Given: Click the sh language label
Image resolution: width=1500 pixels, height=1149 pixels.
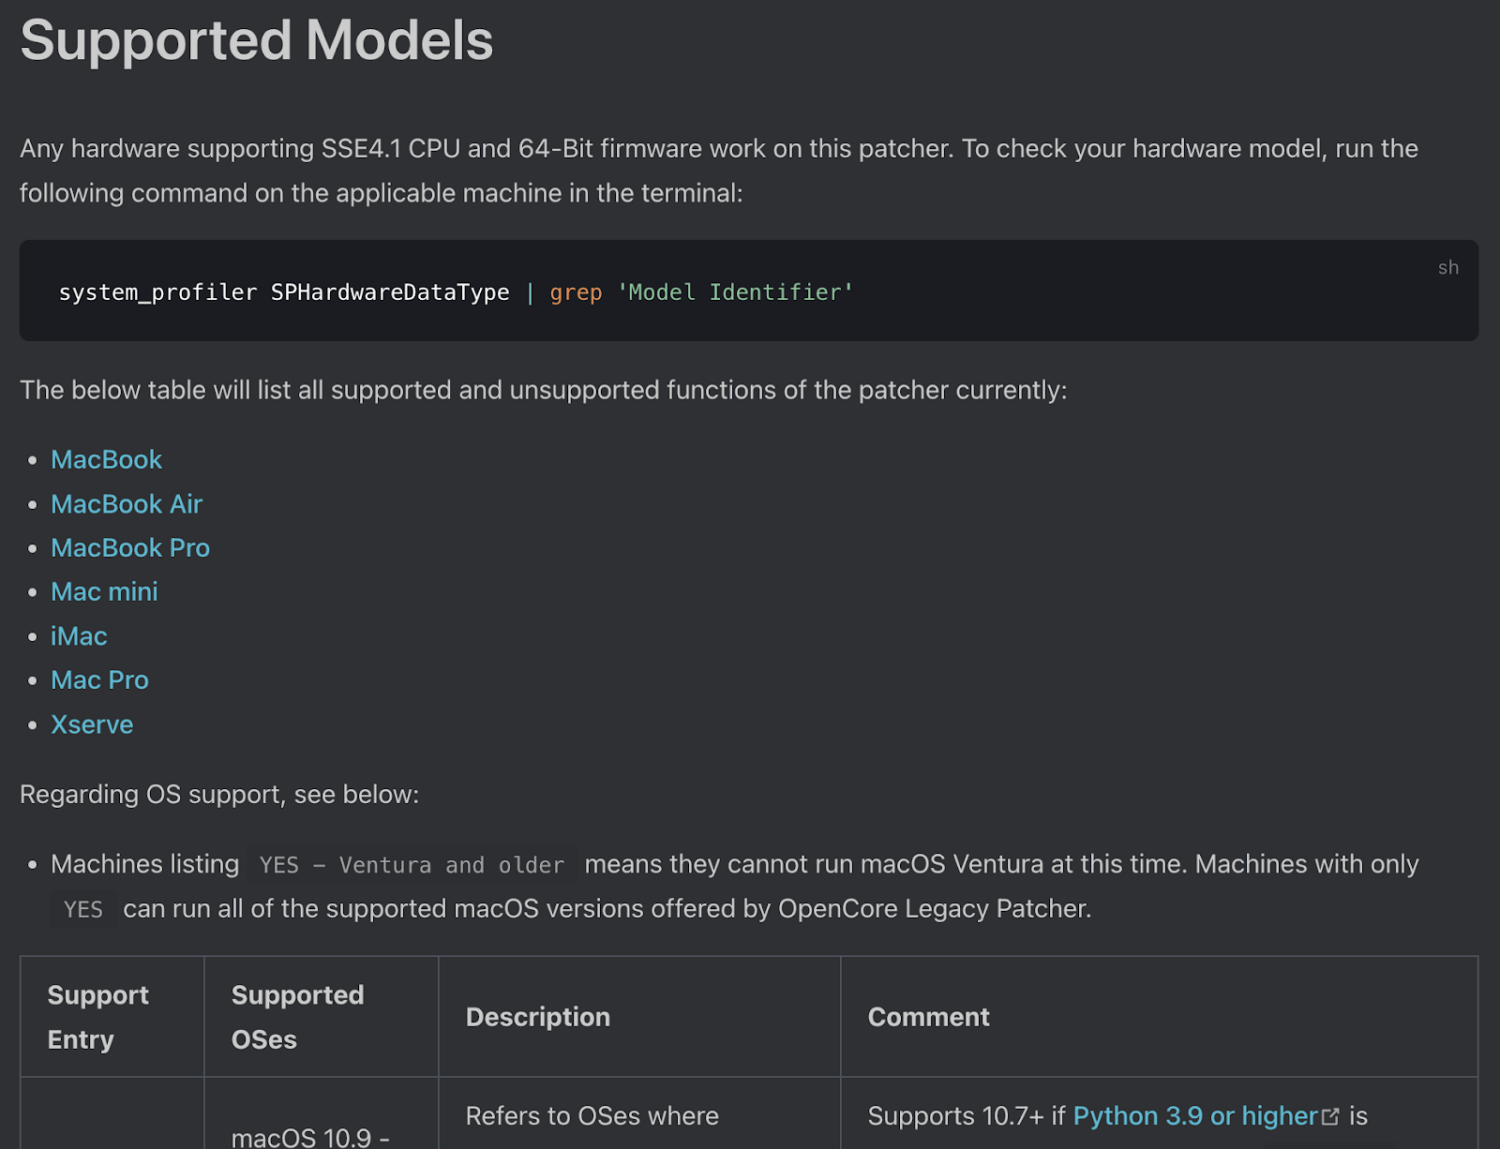Looking at the screenshot, I should (x=1448, y=267).
